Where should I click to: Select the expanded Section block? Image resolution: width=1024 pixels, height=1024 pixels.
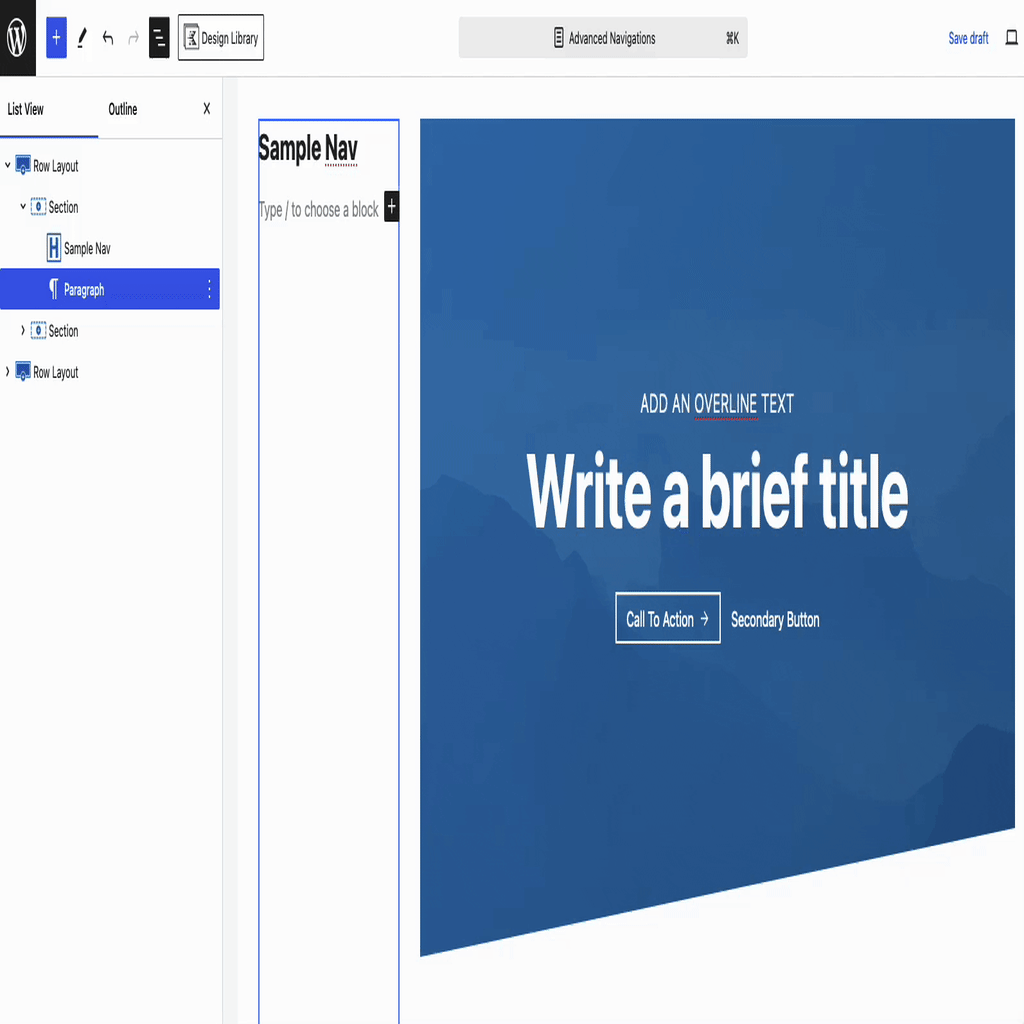tap(63, 207)
